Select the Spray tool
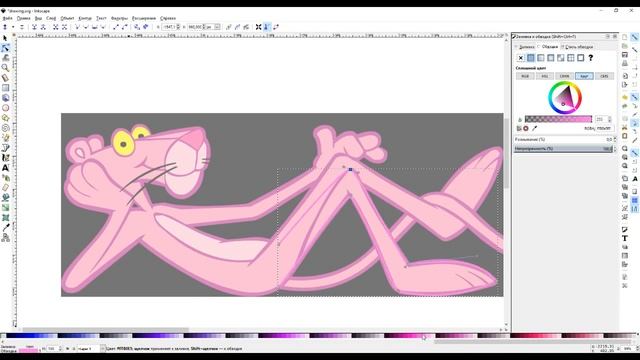640x360 pixels. click(x=5, y=178)
